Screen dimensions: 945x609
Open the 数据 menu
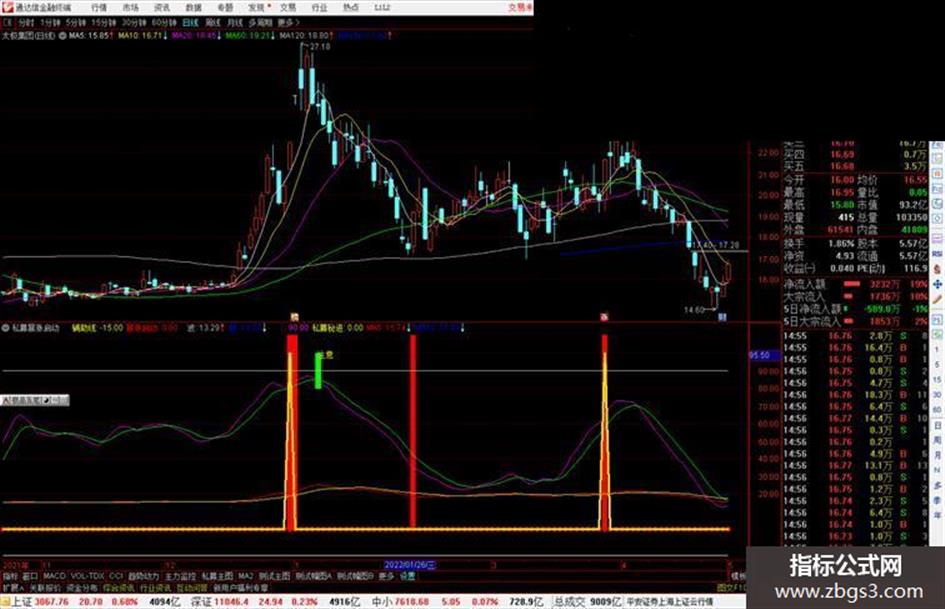point(193,7)
